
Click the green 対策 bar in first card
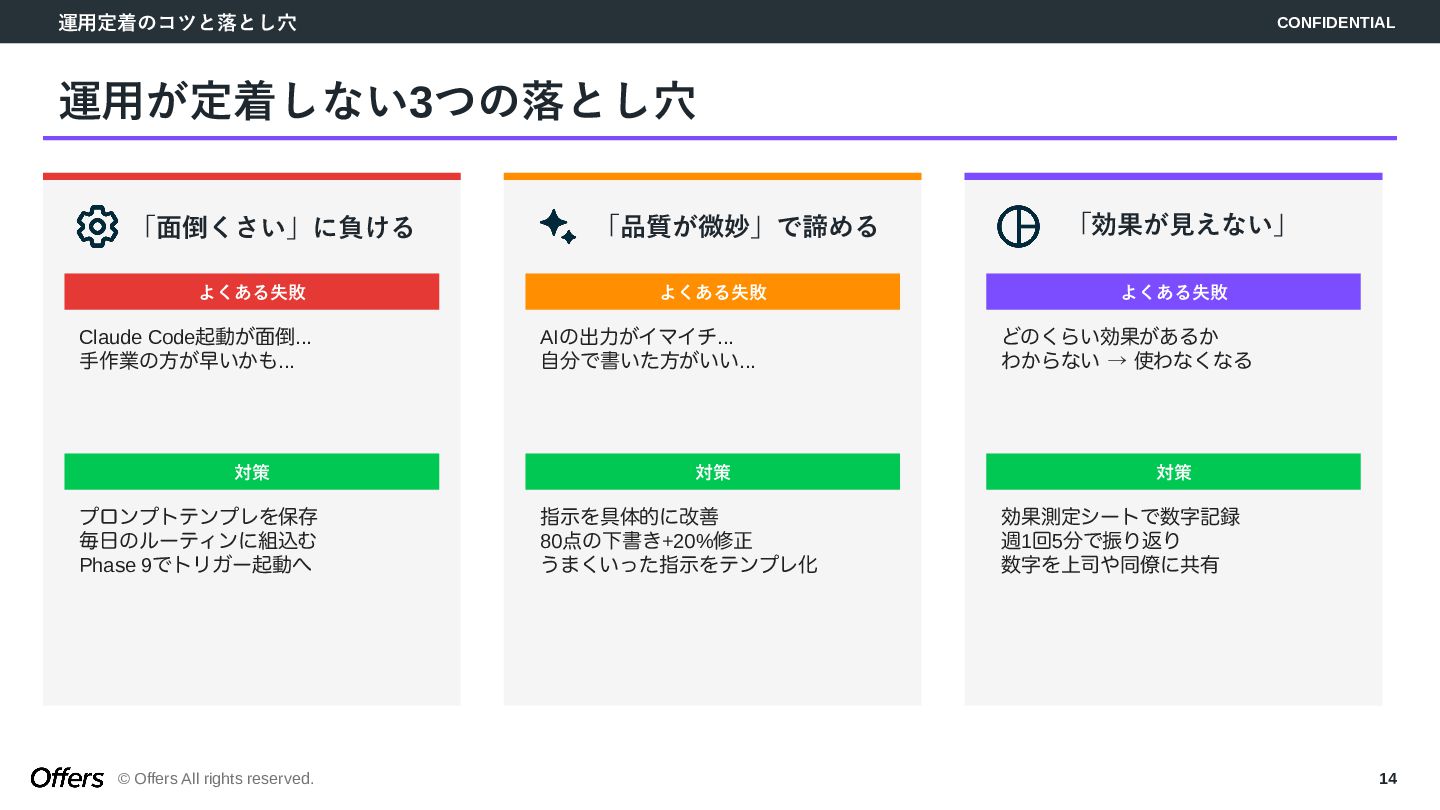[252, 472]
